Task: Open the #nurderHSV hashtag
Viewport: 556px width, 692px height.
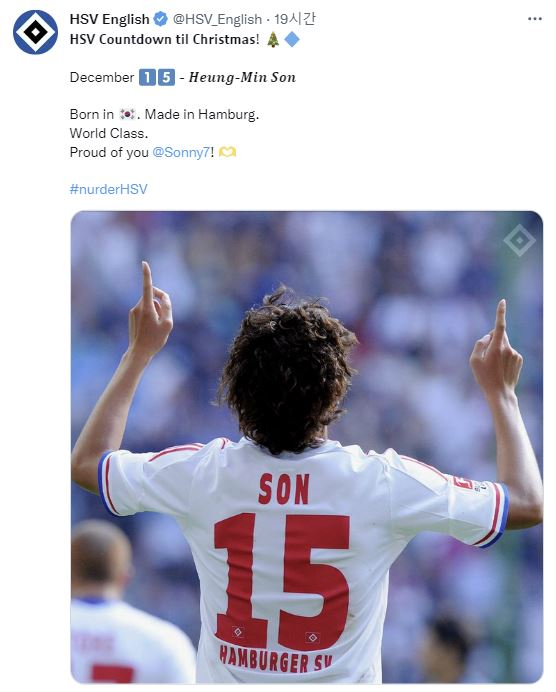Action: click(109, 189)
